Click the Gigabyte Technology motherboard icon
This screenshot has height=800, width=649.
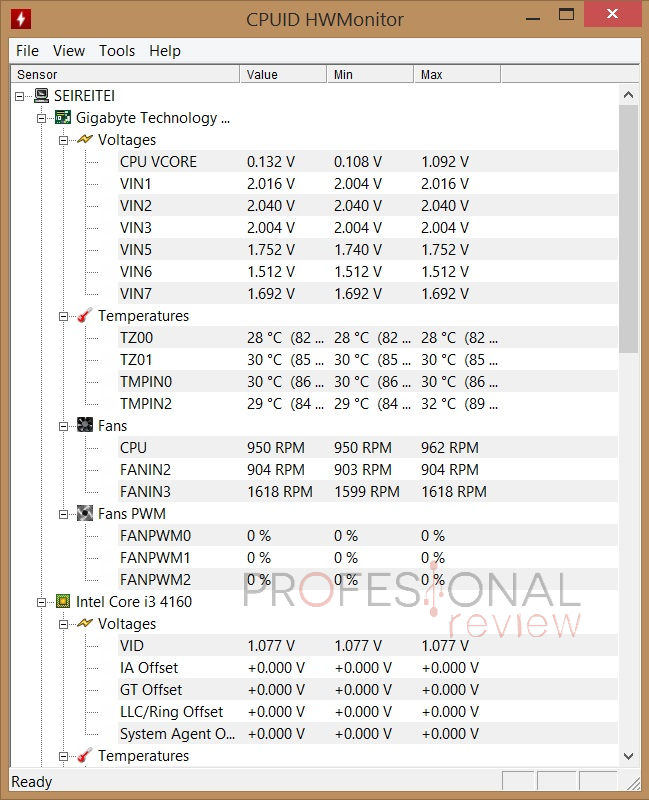pos(63,117)
